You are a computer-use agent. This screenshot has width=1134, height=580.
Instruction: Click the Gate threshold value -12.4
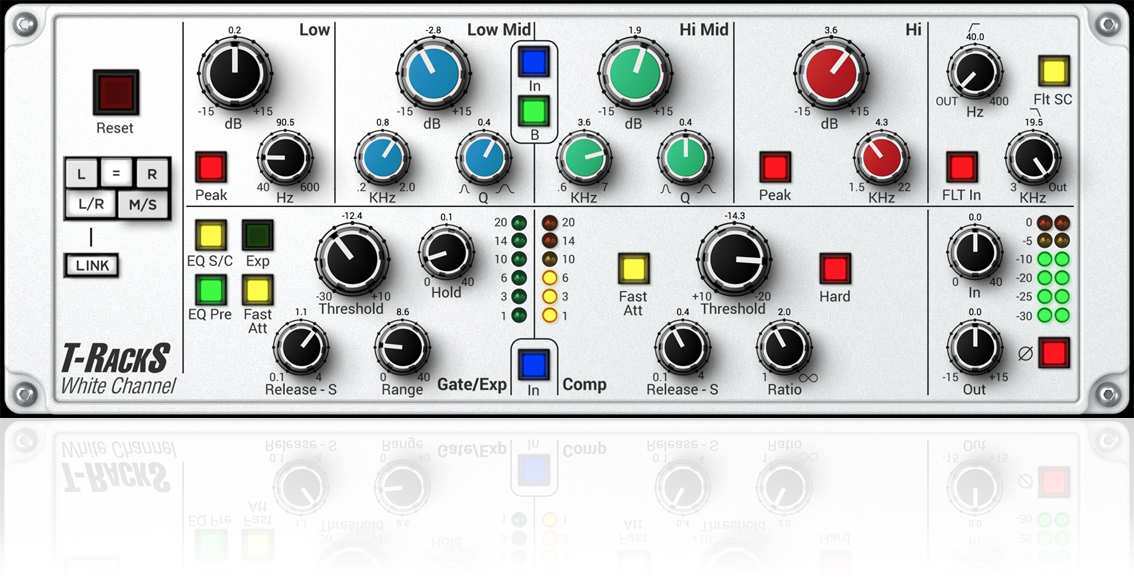tap(352, 216)
